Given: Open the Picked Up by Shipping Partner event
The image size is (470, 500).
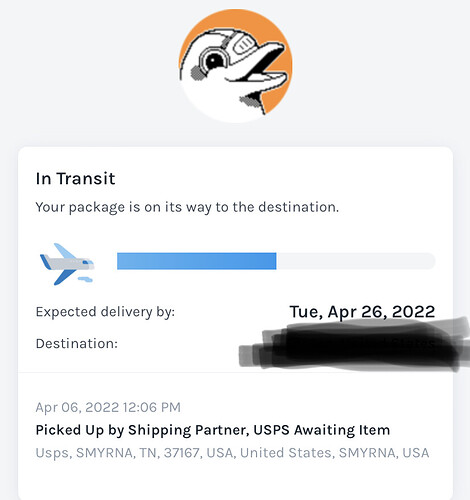Looking at the screenshot, I should click(213, 430).
